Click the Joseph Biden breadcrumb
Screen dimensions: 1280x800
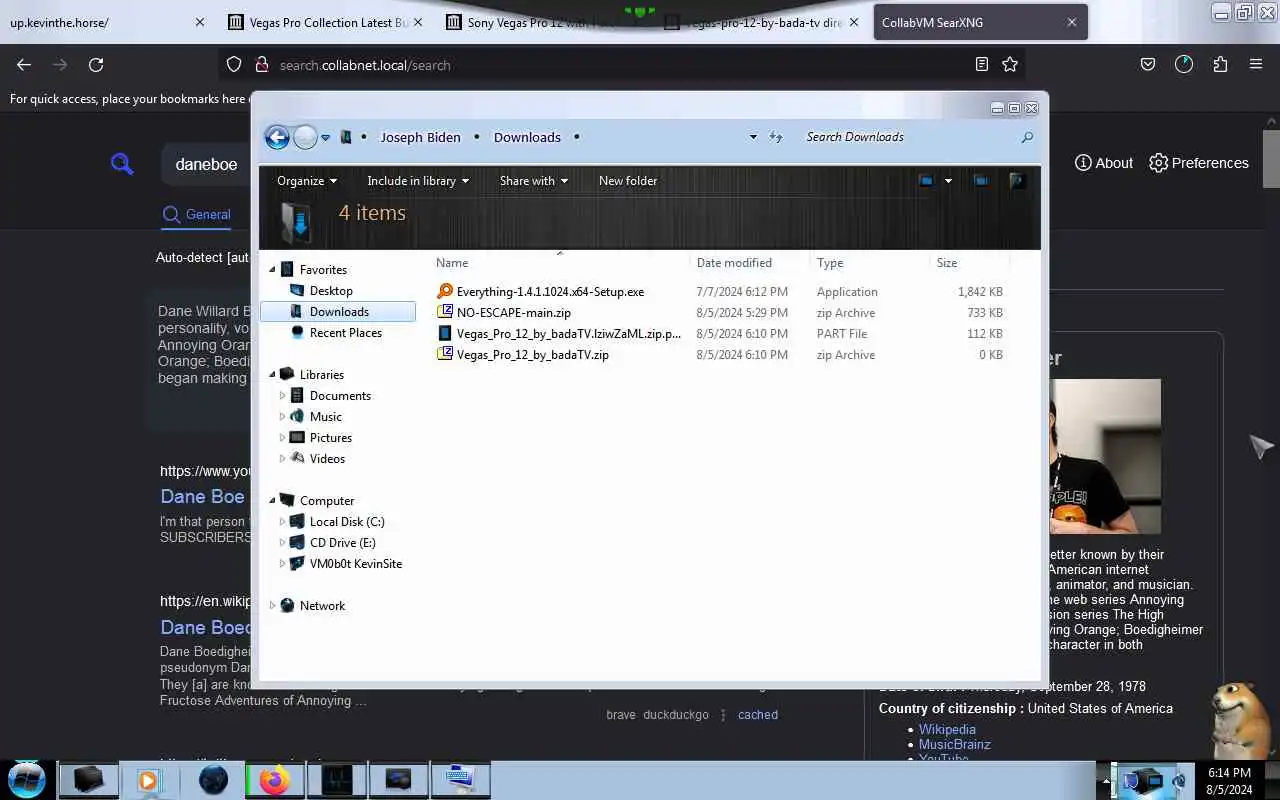click(x=420, y=137)
